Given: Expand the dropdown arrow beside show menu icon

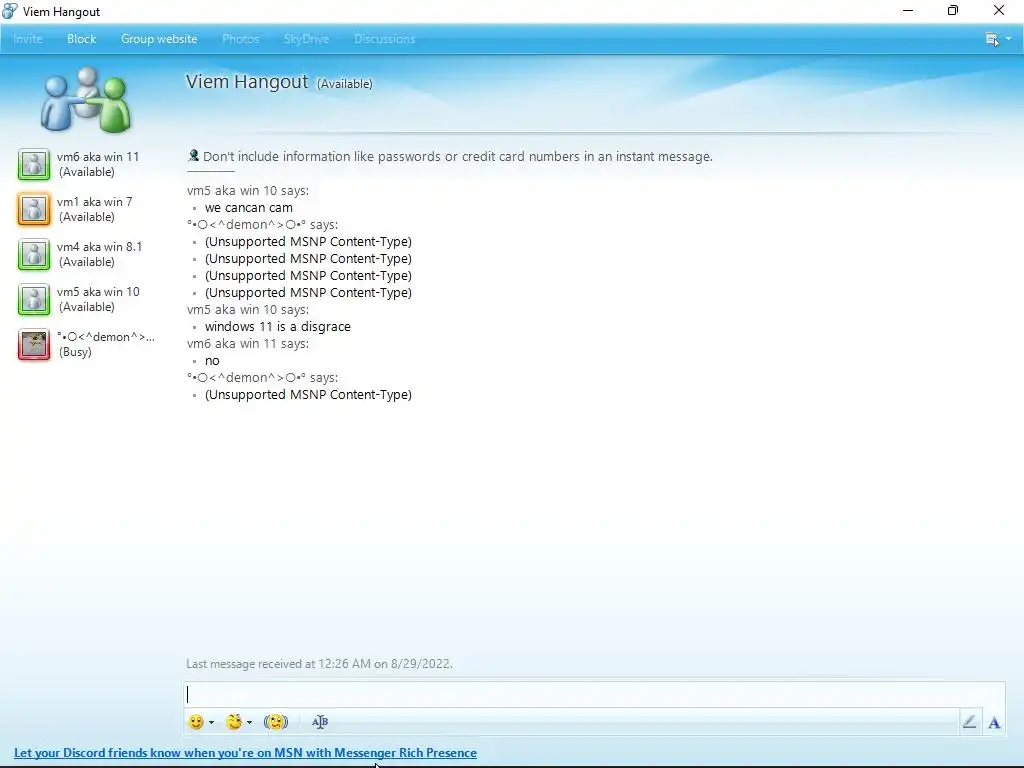Looking at the screenshot, I should pyautogui.click(x=1008, y=39).
